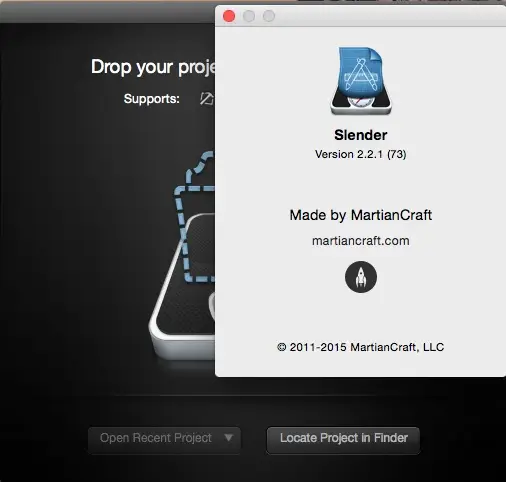Click the zoom button of About window

[269, 16]
